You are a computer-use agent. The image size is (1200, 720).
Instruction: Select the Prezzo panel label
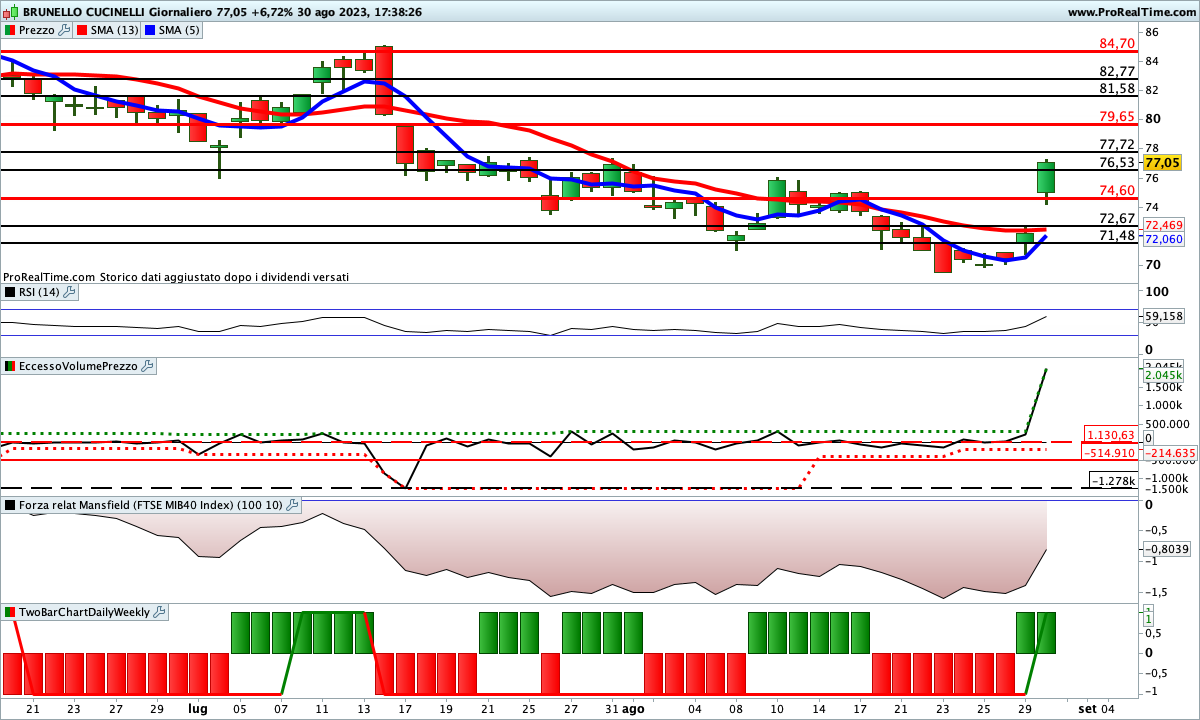coord(37,30)
